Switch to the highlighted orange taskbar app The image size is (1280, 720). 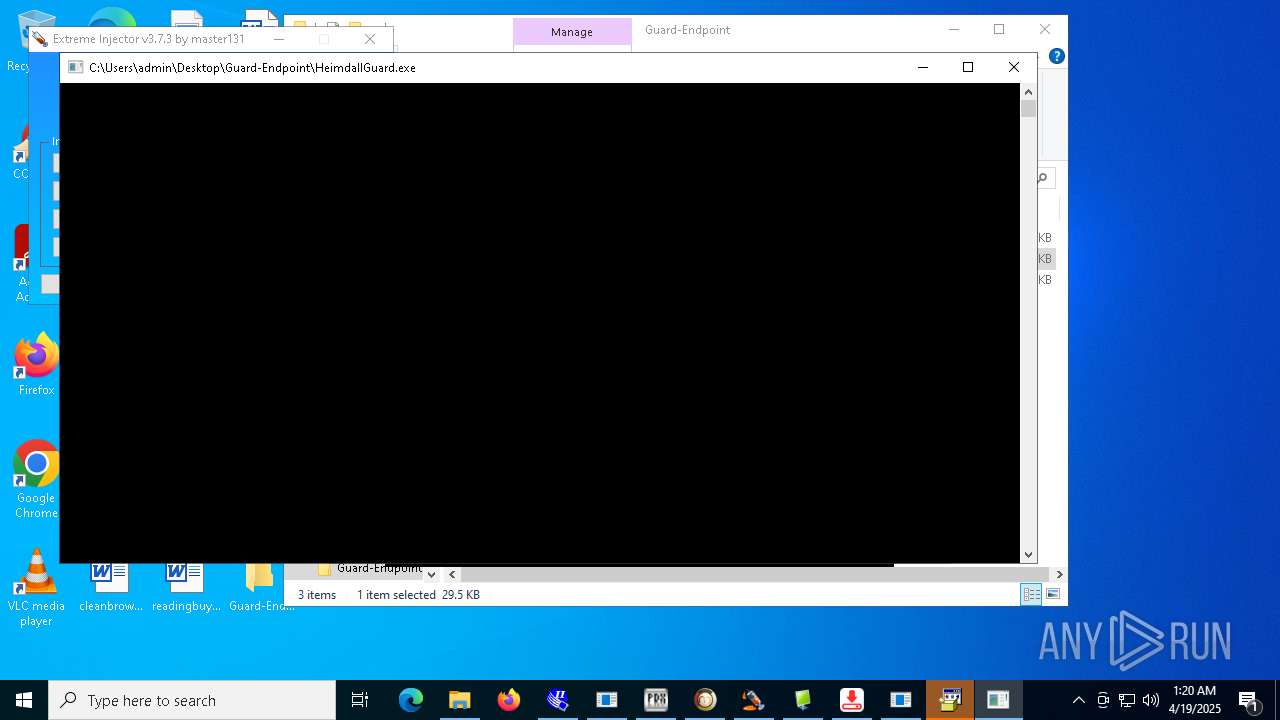tap(950, 700)
